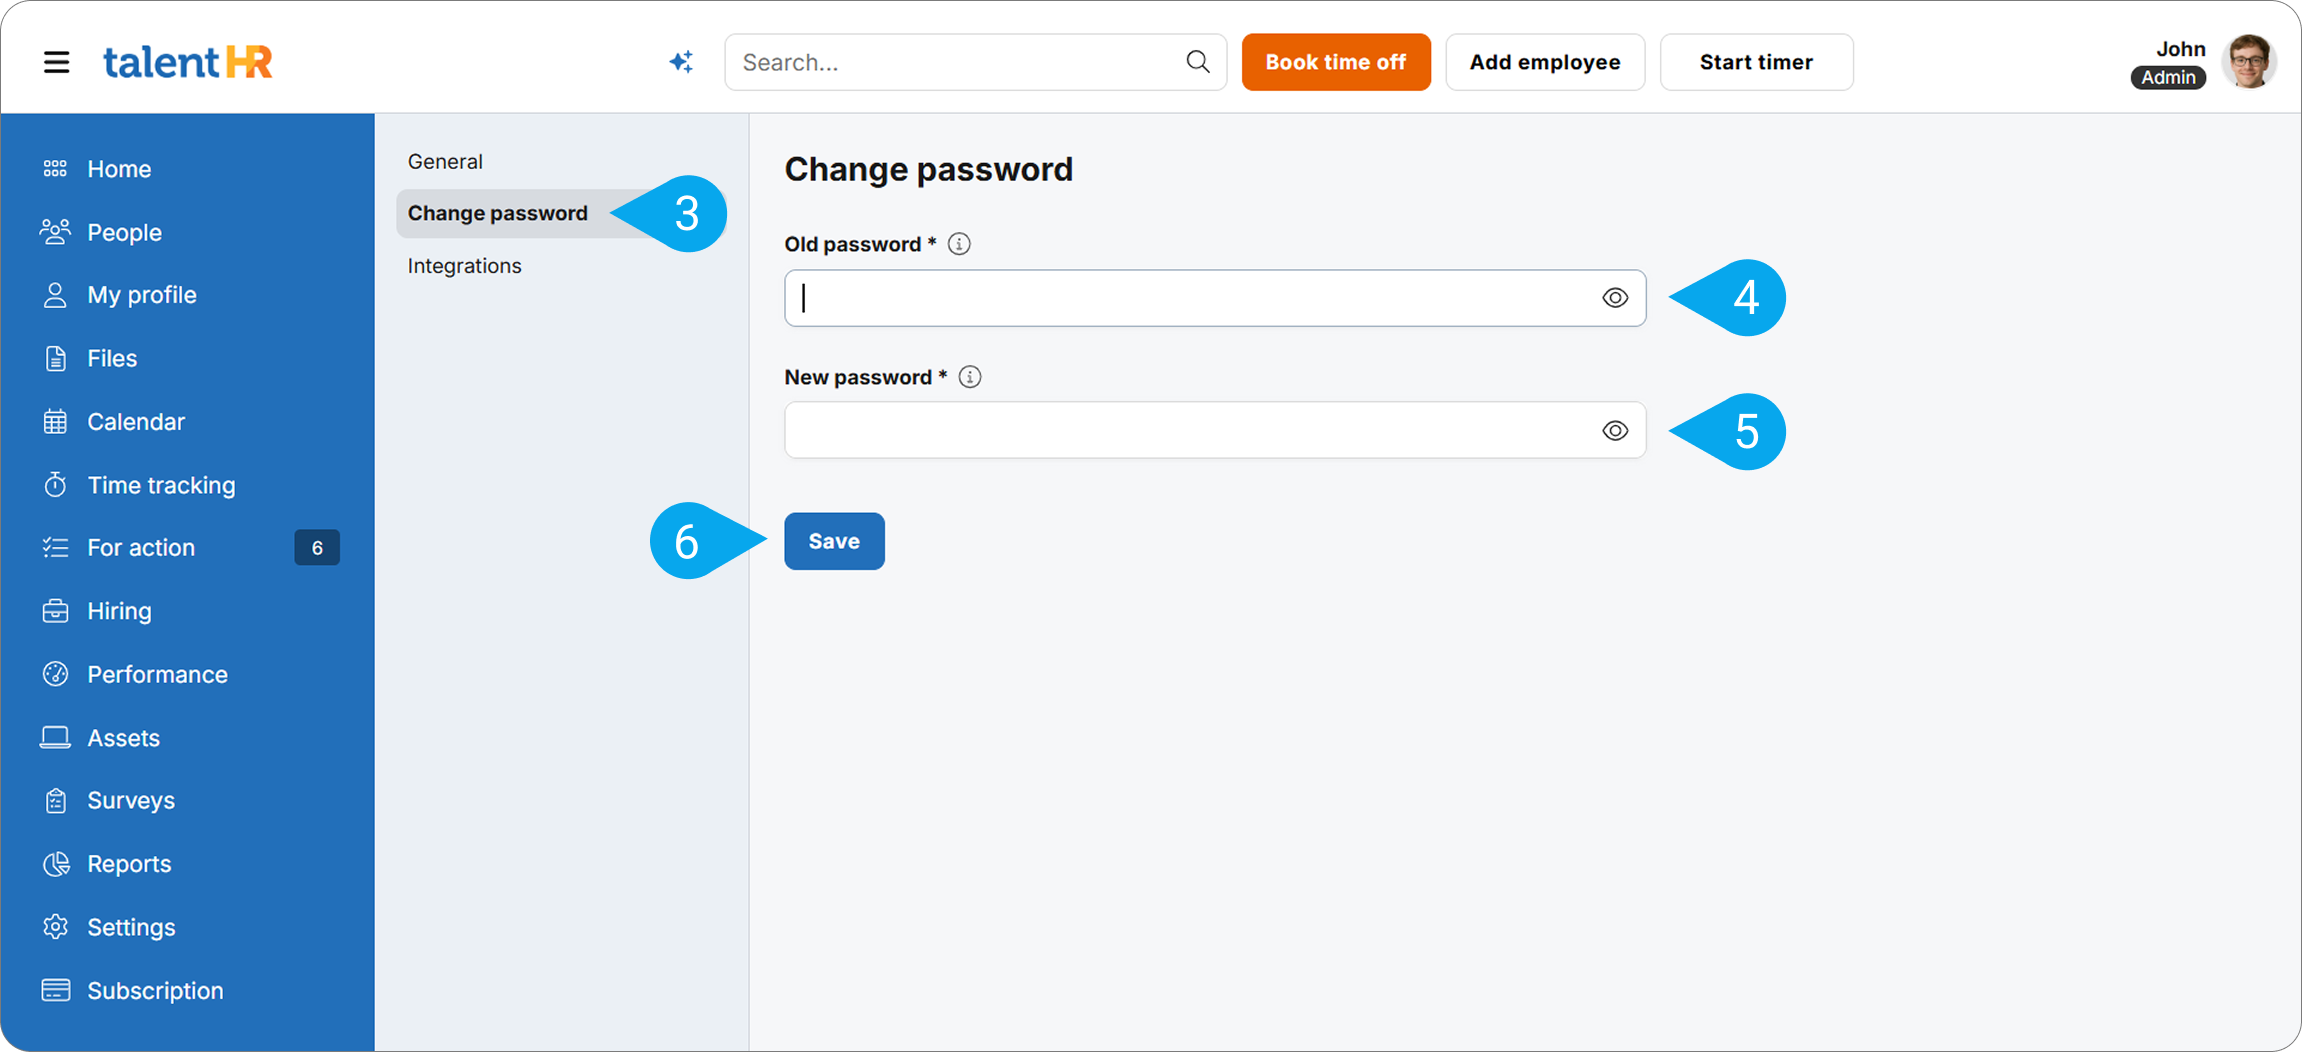Open the Integrations tab
This screenshot has height=1052, width=2302.
[464, 265]
